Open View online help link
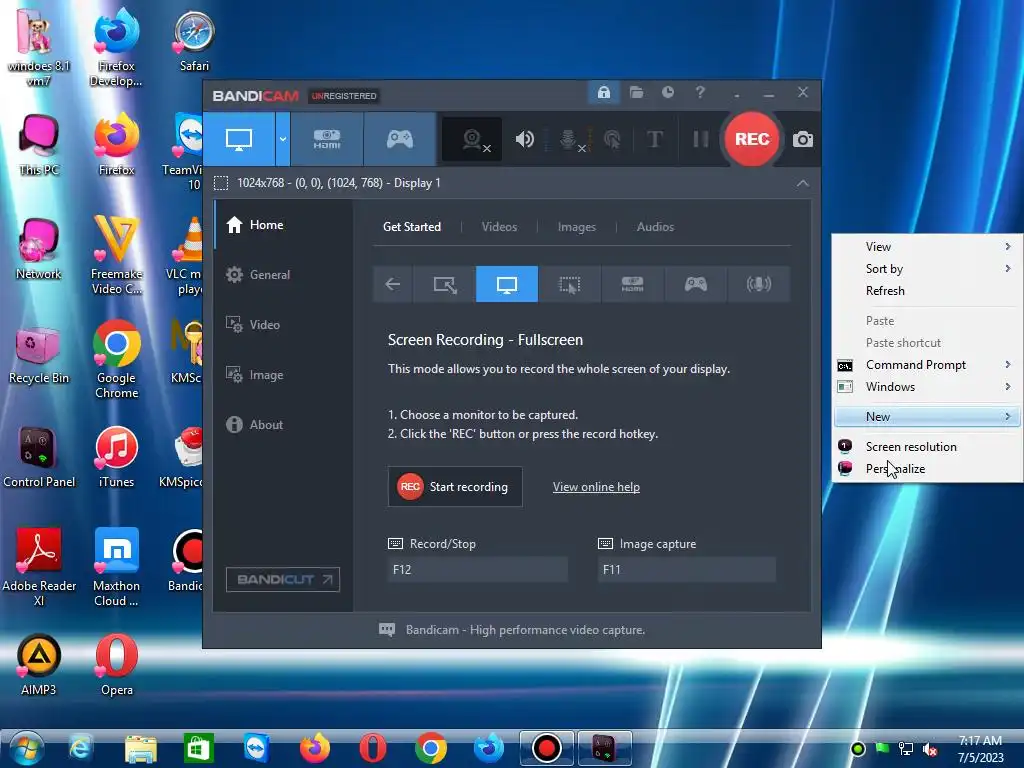The image size is (1024, 768). point(596,487)
